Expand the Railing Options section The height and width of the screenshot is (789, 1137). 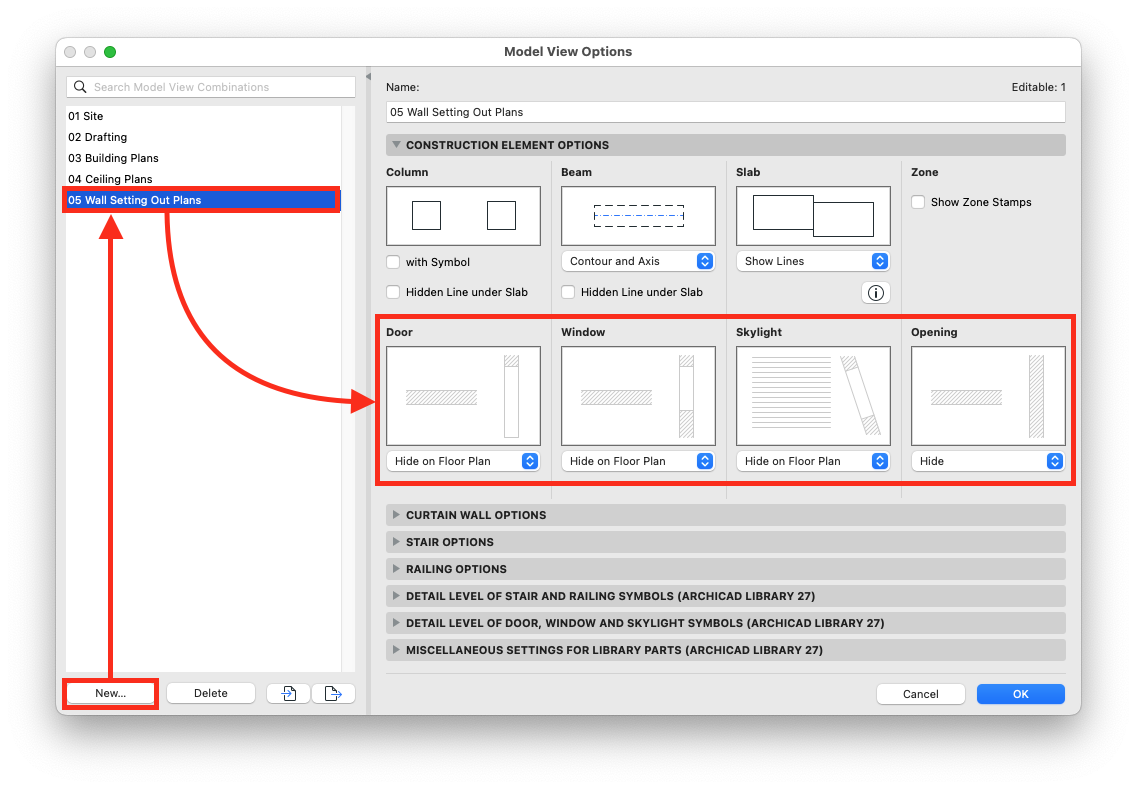click(x=726, y=569)
